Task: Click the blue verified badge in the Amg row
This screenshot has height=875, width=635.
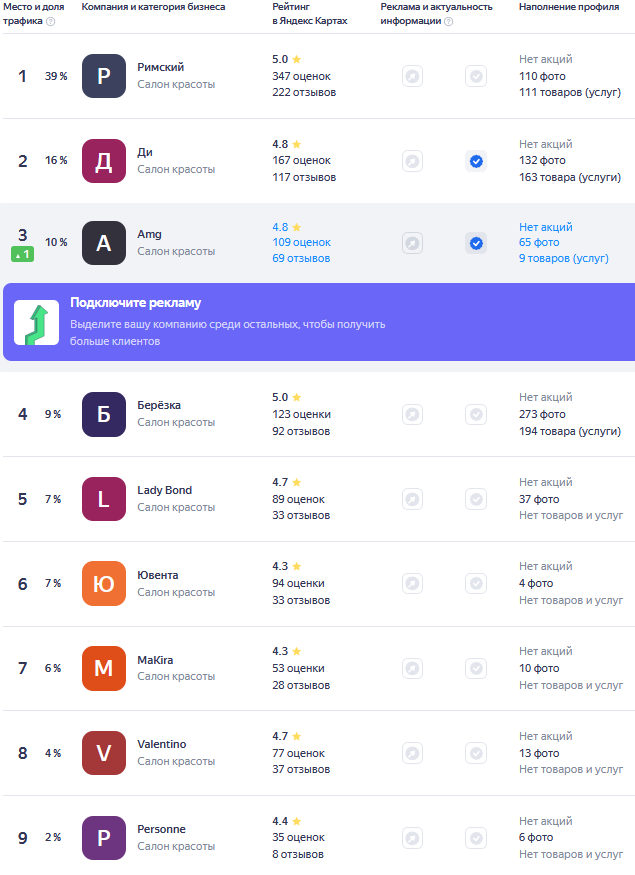Action: coord(476,243)
